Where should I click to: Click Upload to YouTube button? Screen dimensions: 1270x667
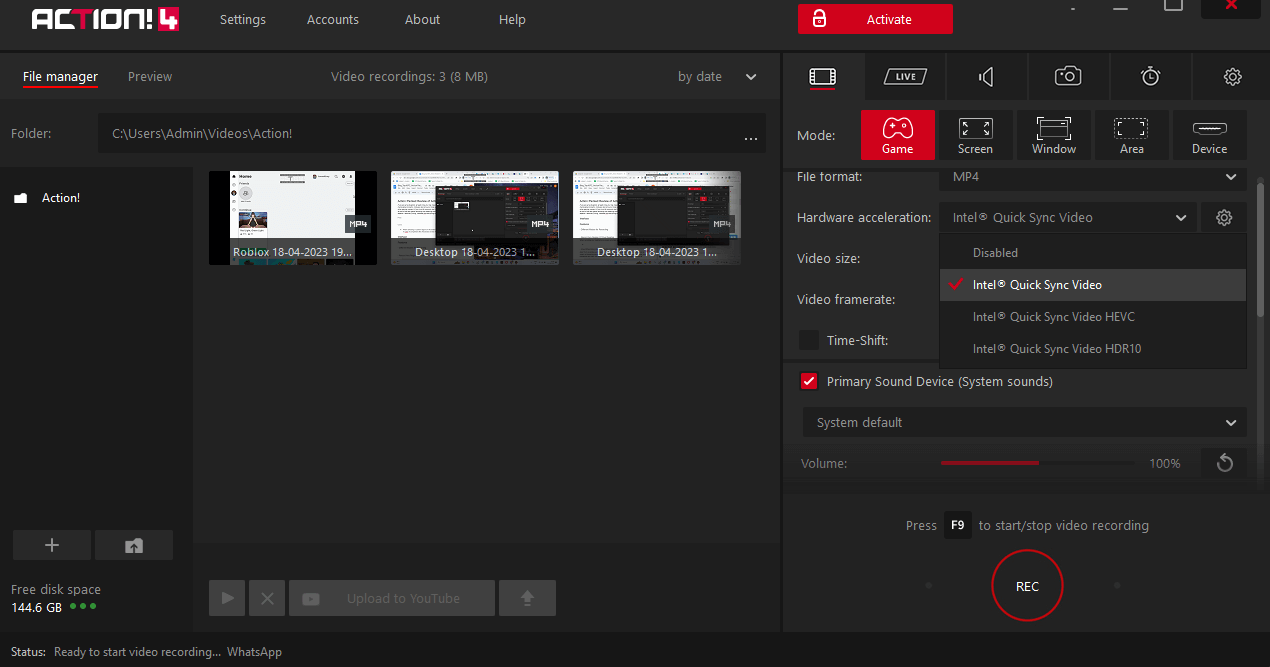(x=392, y=598)
